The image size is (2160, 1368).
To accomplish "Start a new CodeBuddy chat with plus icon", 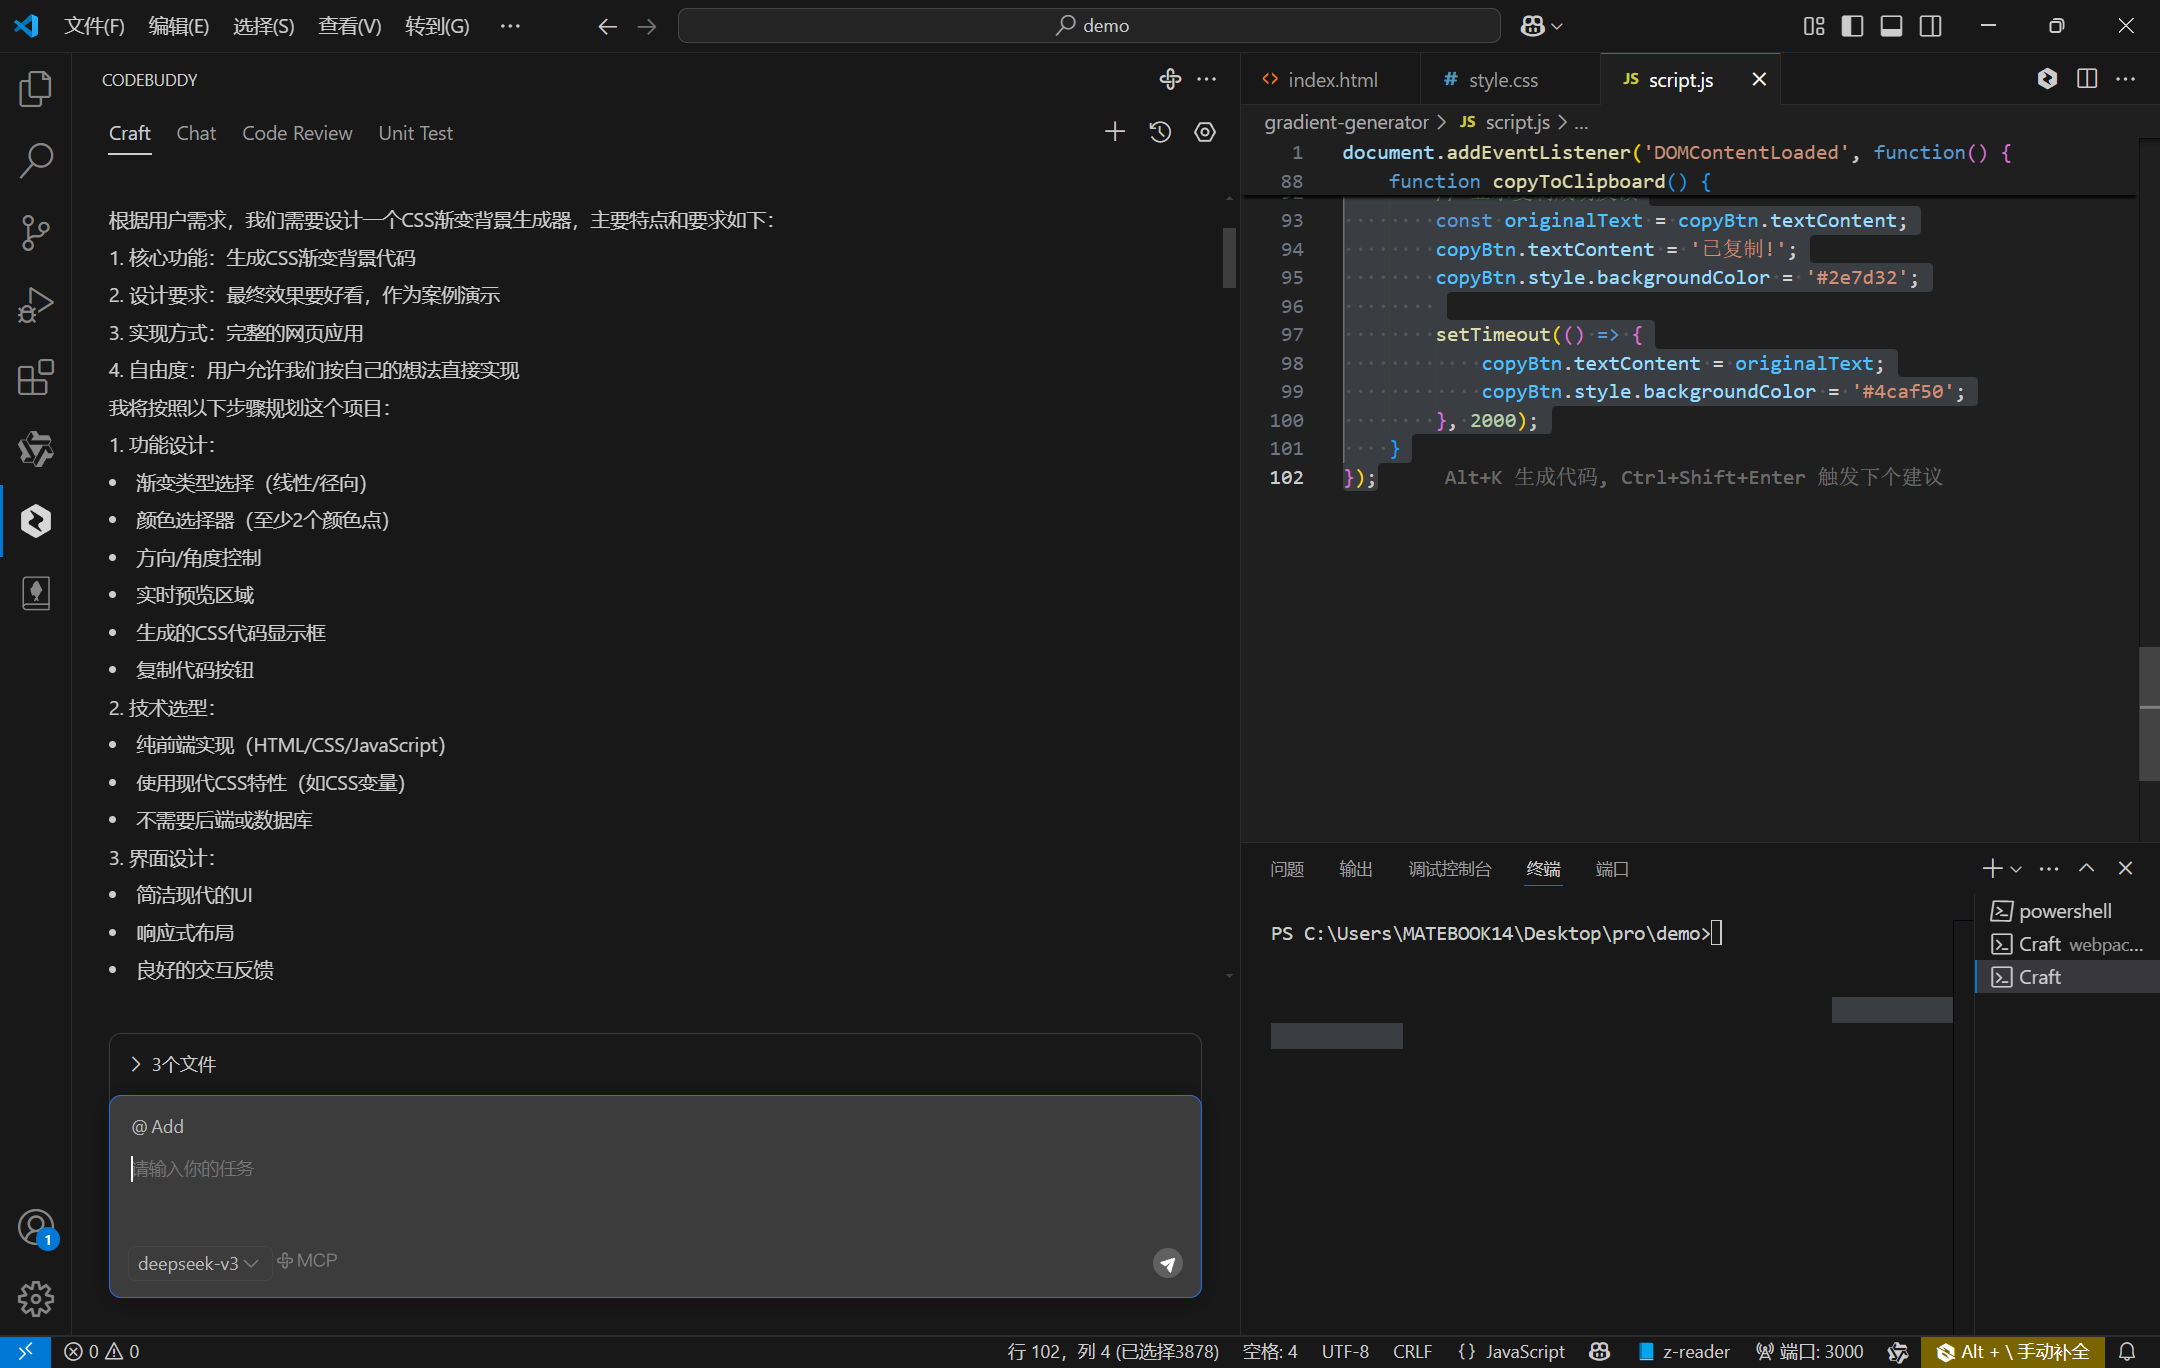I will [1115, 132].
